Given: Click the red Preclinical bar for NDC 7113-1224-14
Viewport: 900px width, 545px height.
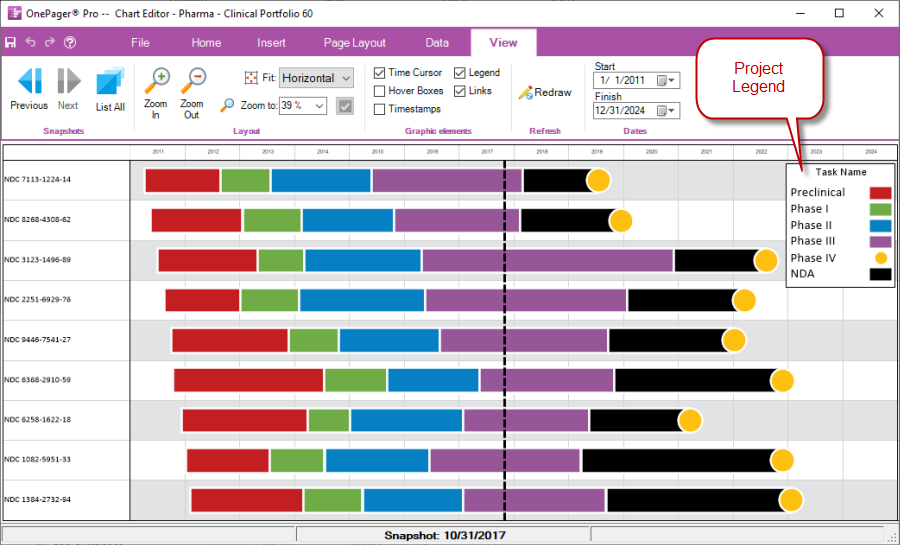Looking at the screenshot, I should pyautogui.click(x=183, y=181).
